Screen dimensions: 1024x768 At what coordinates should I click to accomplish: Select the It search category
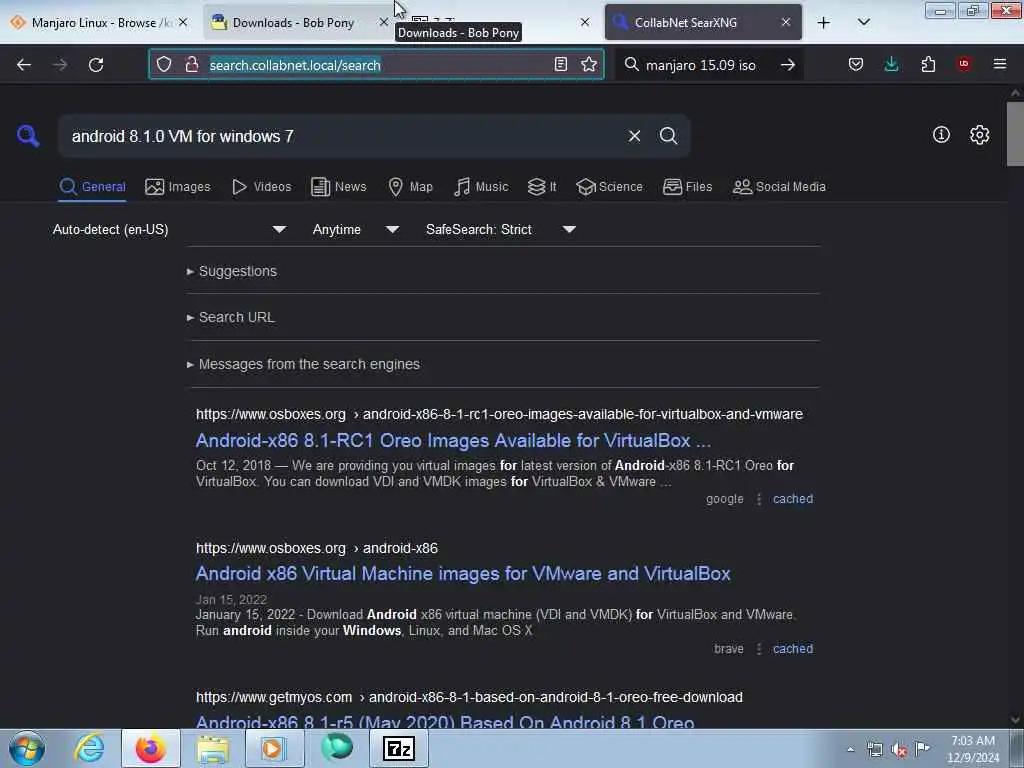(542, 187)
